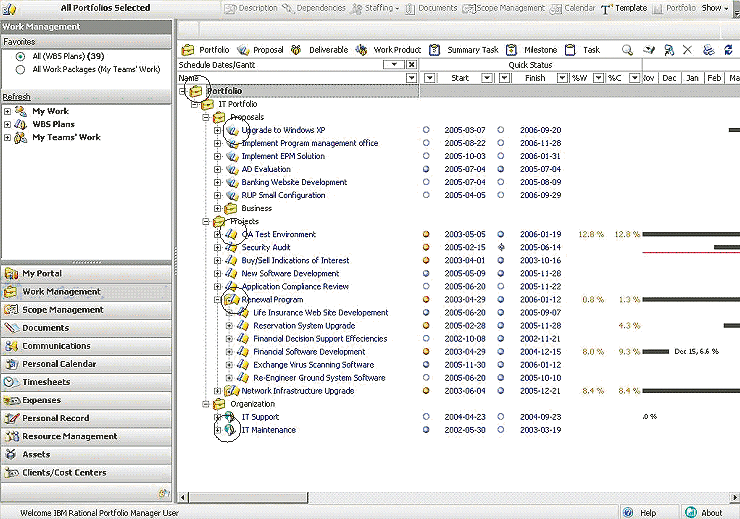Expand the Network Infrastructure Upgrade project
740x519 pixels.
coord(218,391)
